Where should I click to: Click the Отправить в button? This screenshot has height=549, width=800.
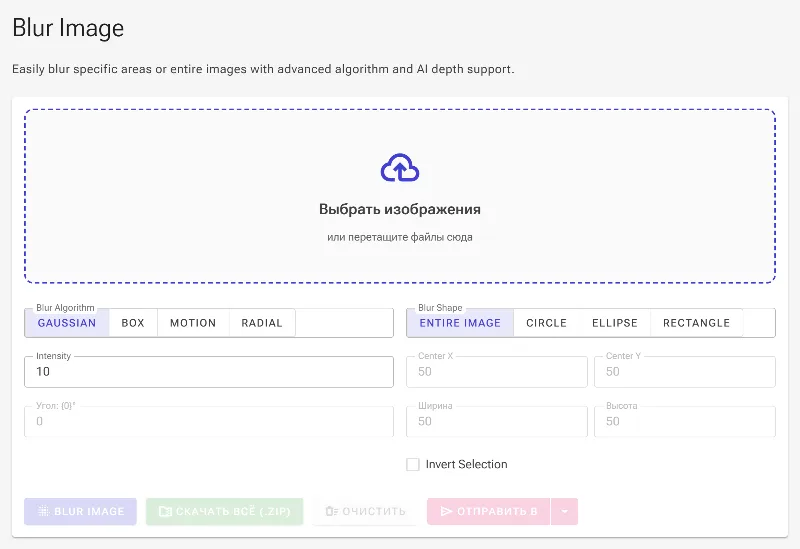coord(489,511)
